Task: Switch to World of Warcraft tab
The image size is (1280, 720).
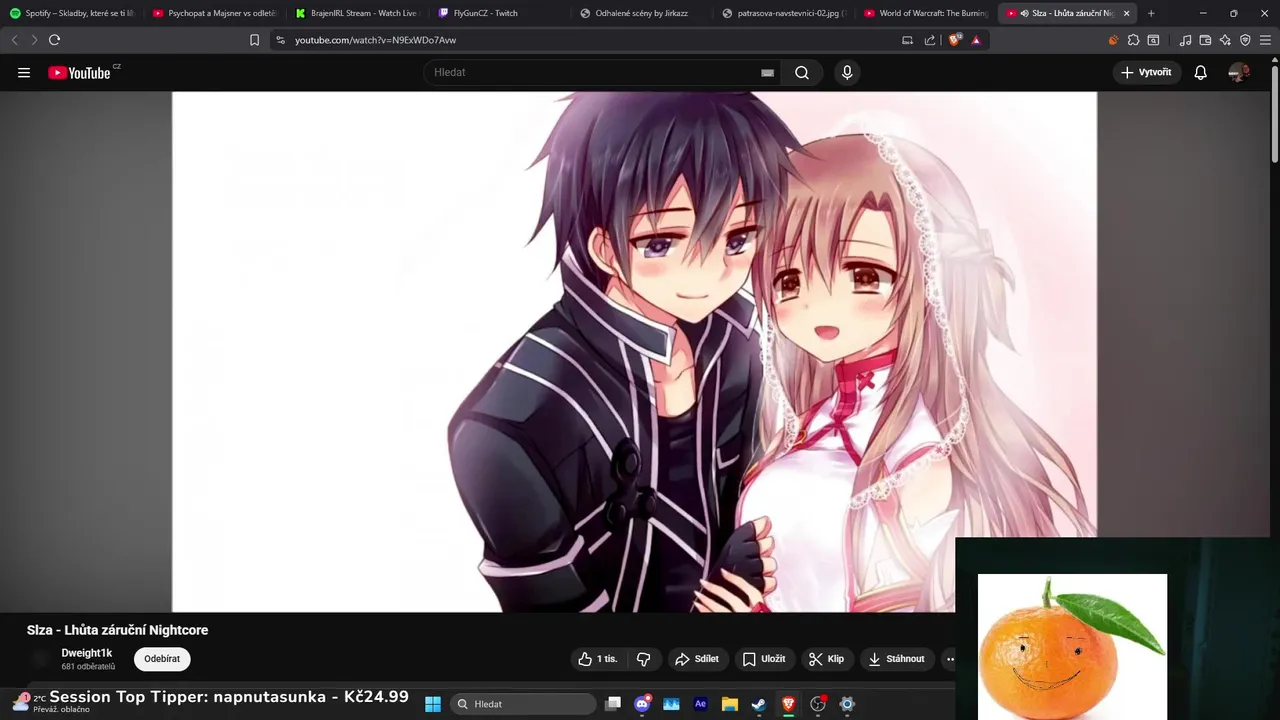Action: (x=928, y=13)
